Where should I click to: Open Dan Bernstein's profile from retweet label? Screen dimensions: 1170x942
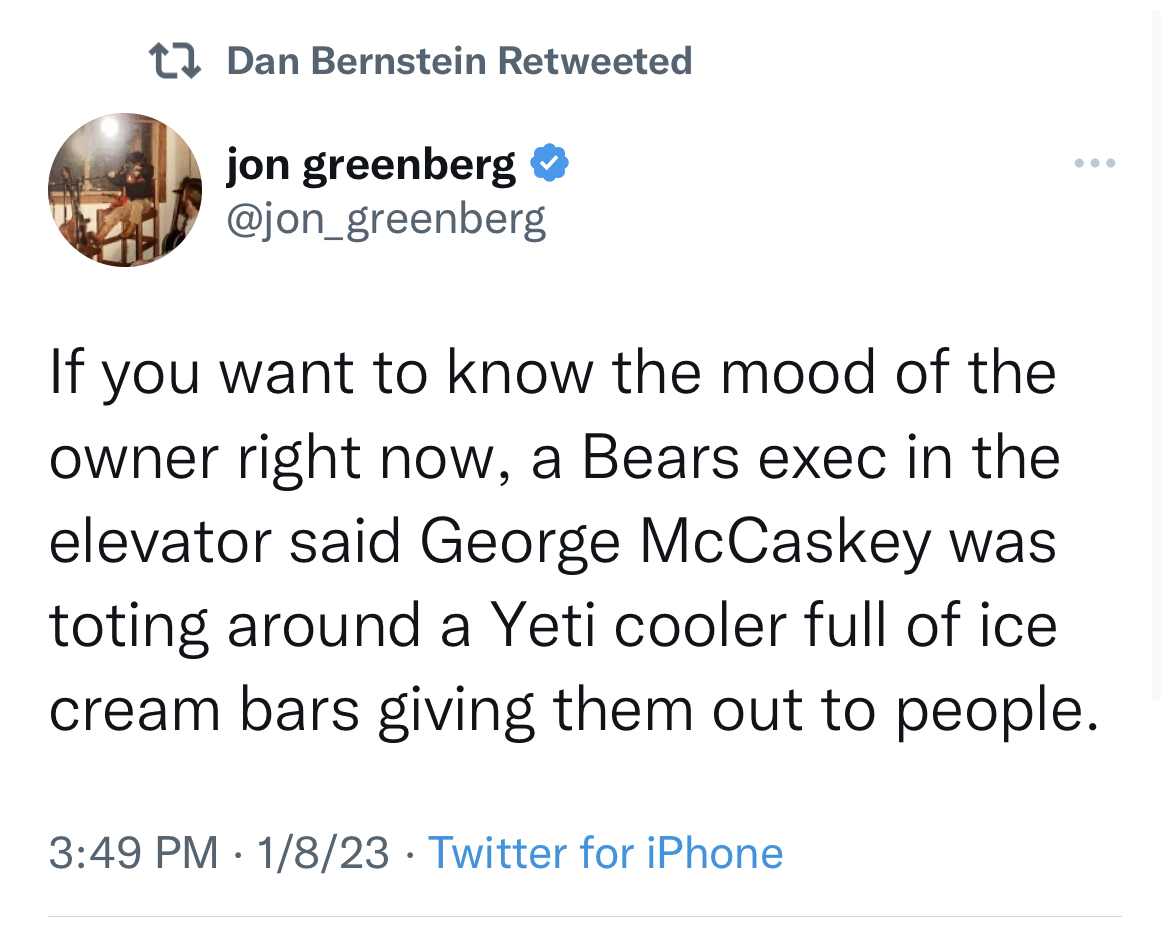(358, 61)
